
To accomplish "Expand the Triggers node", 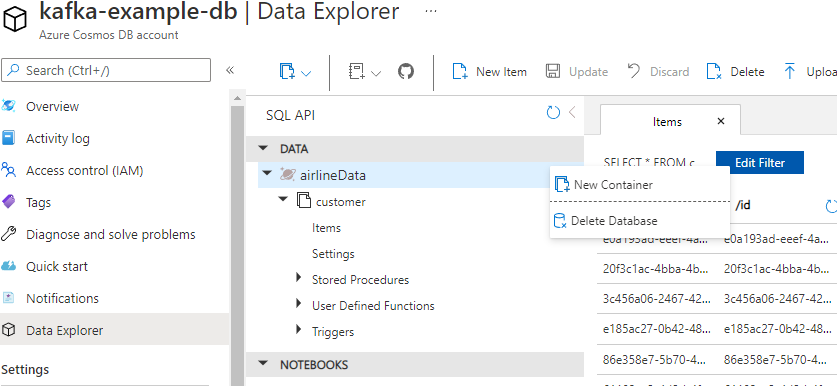I will pyautogui.click(x=299, y=331).
